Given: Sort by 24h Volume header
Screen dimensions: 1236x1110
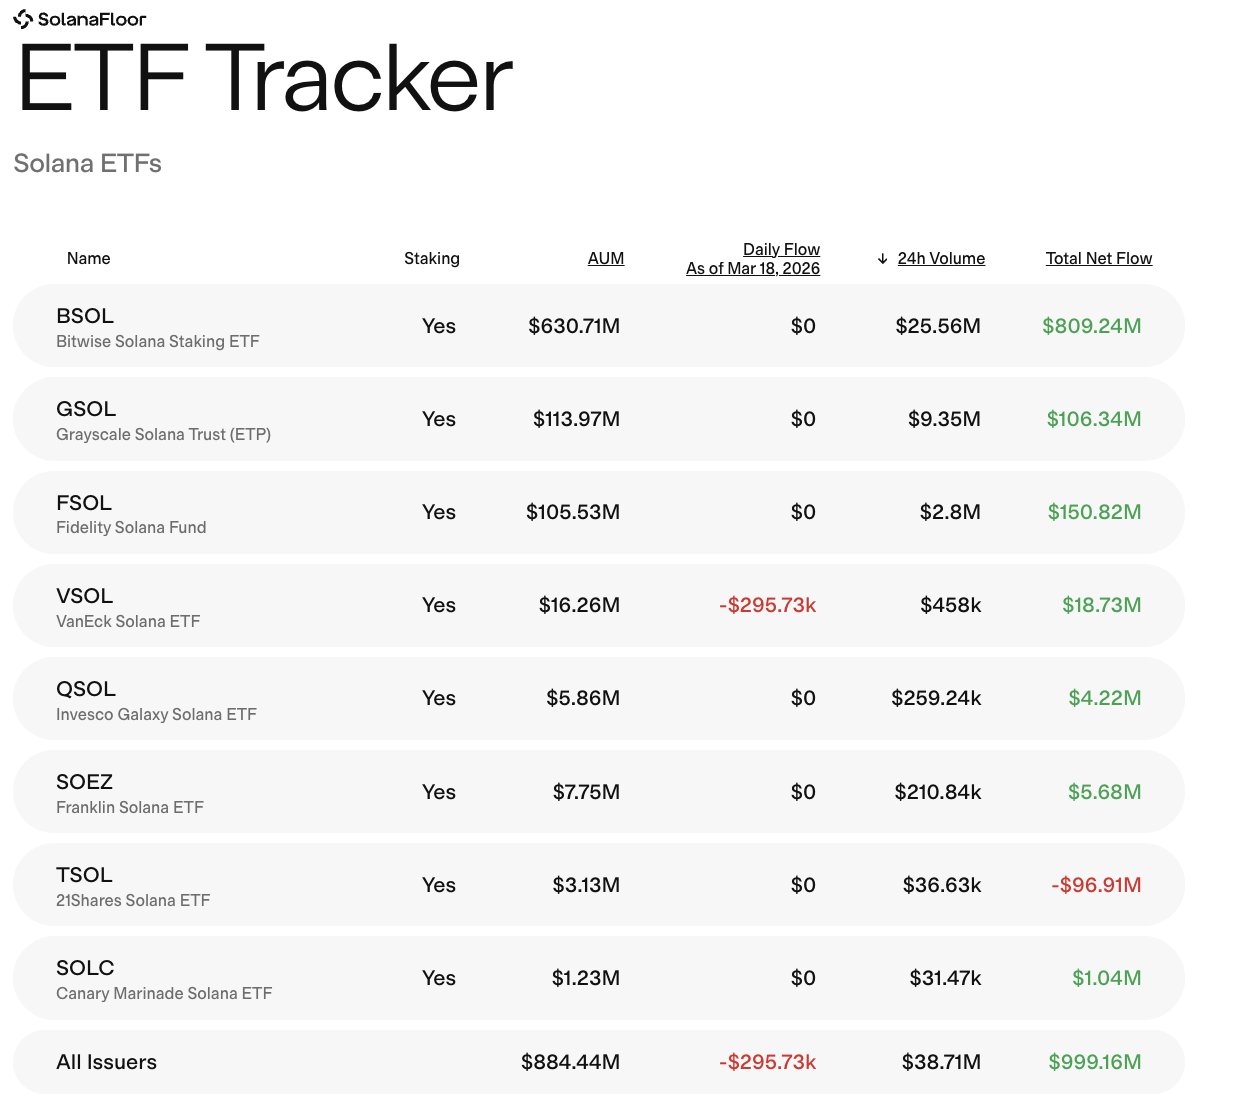Looking at the screenshot, I should tap(940, 258).
